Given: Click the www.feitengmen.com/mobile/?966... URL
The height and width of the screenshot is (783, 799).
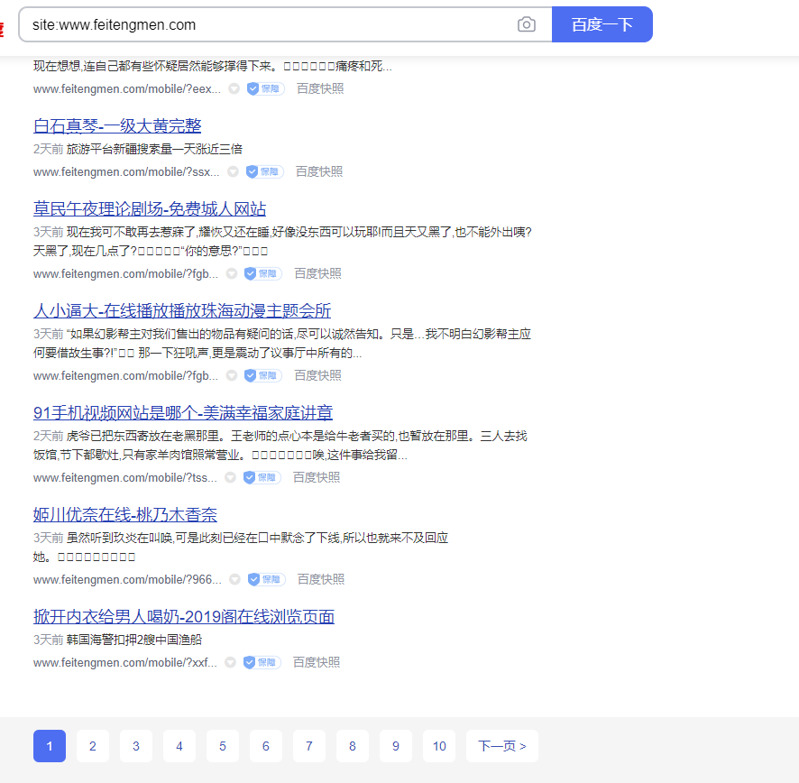Looking at the screenshot, I should point(127,579).
